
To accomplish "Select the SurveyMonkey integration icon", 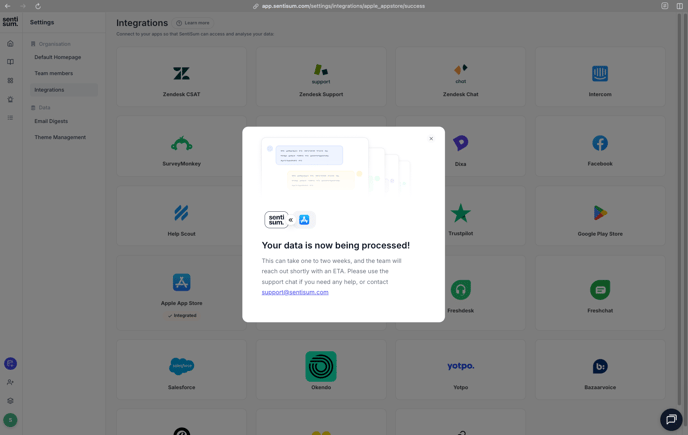I will (181, 143).
